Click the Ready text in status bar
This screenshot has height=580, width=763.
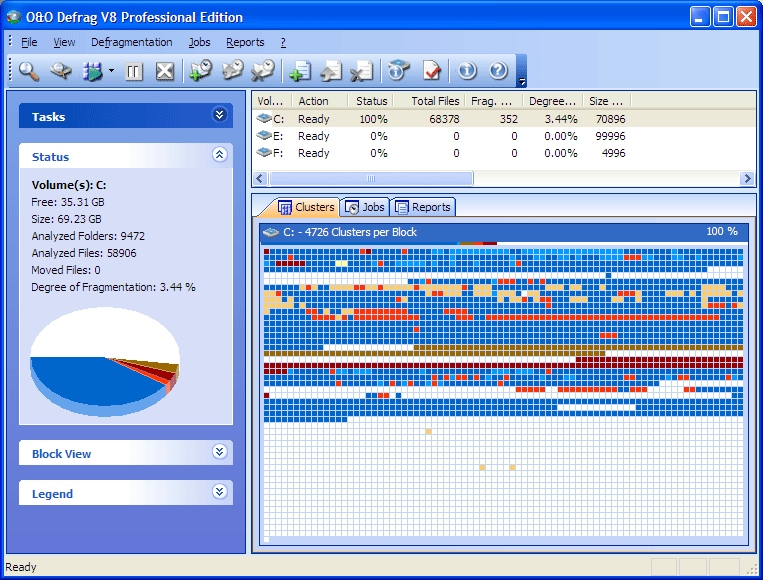[21, 567]
